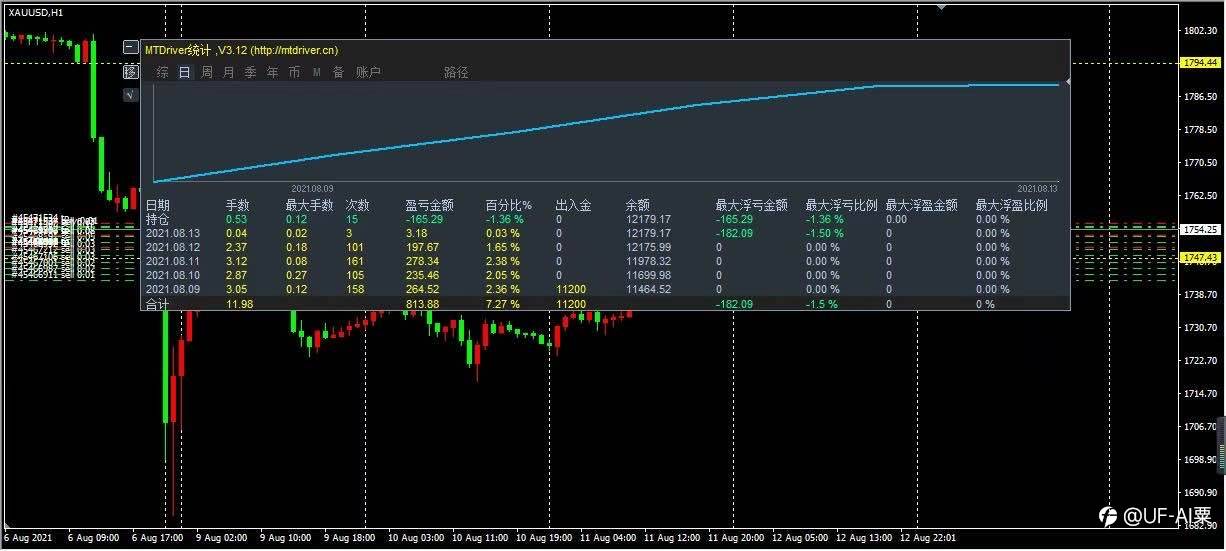Click the 移 move button beside the panel
This screenshot has width=1226, height=551.
[130, 71]
